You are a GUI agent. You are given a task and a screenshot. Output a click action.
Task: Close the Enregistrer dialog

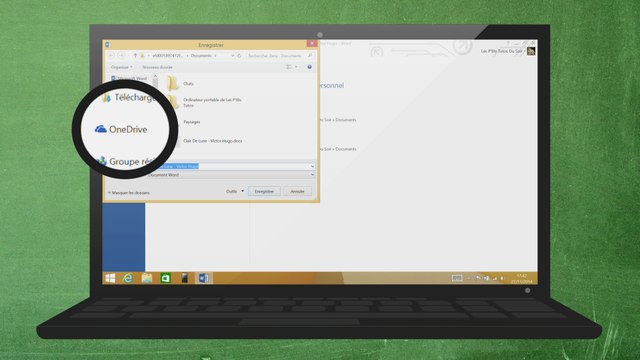point(312,43)
